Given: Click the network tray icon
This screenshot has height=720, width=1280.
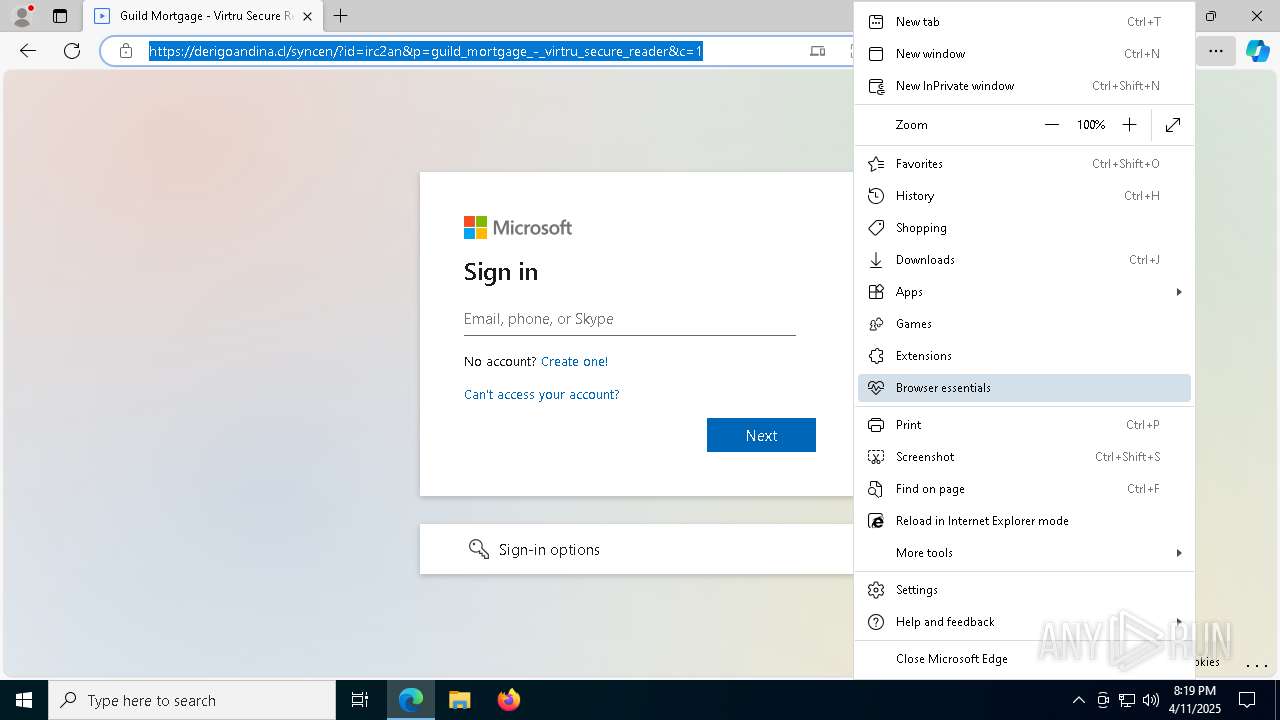Looking at the screenshot, I should pyautogui.click(x=1127, y=700).
